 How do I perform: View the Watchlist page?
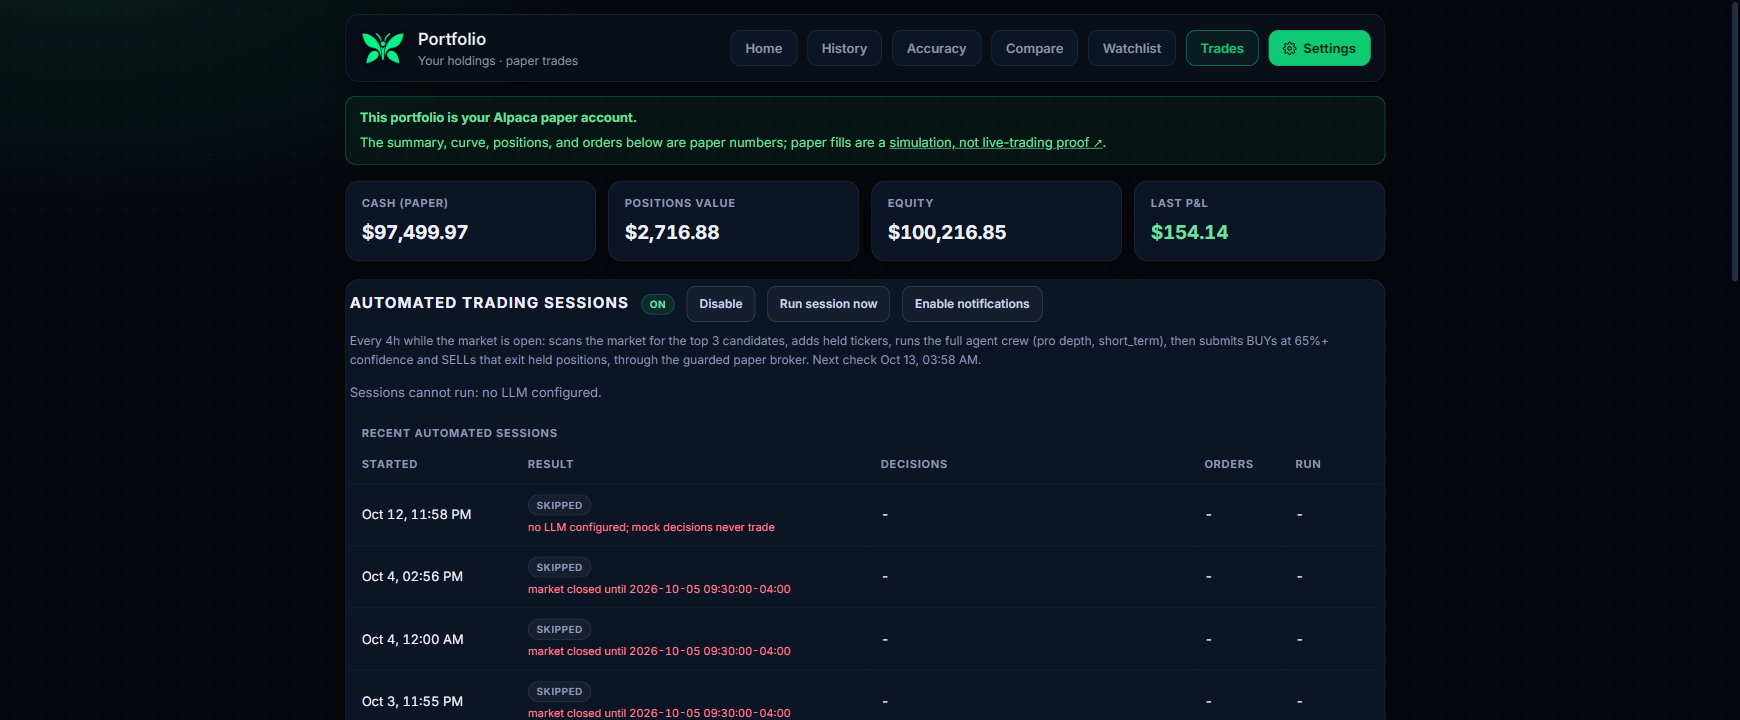point(1132,48)
